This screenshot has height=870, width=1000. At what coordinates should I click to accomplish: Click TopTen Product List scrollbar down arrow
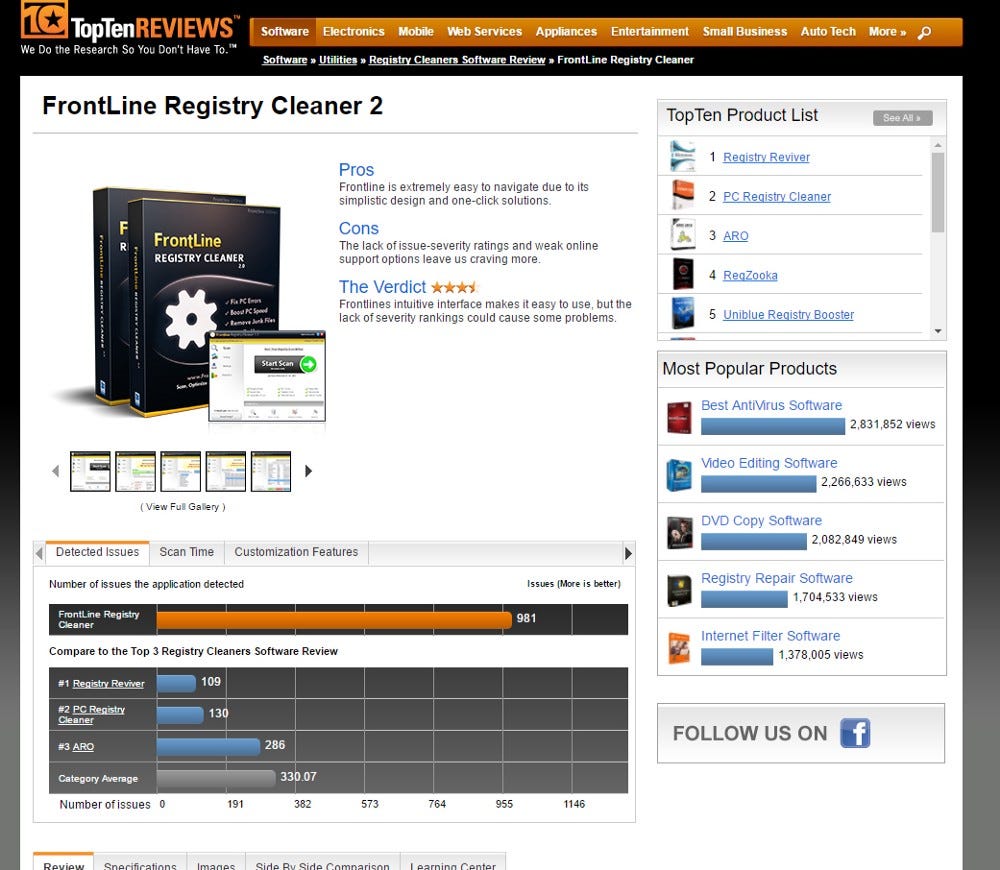tap(938, 331)
